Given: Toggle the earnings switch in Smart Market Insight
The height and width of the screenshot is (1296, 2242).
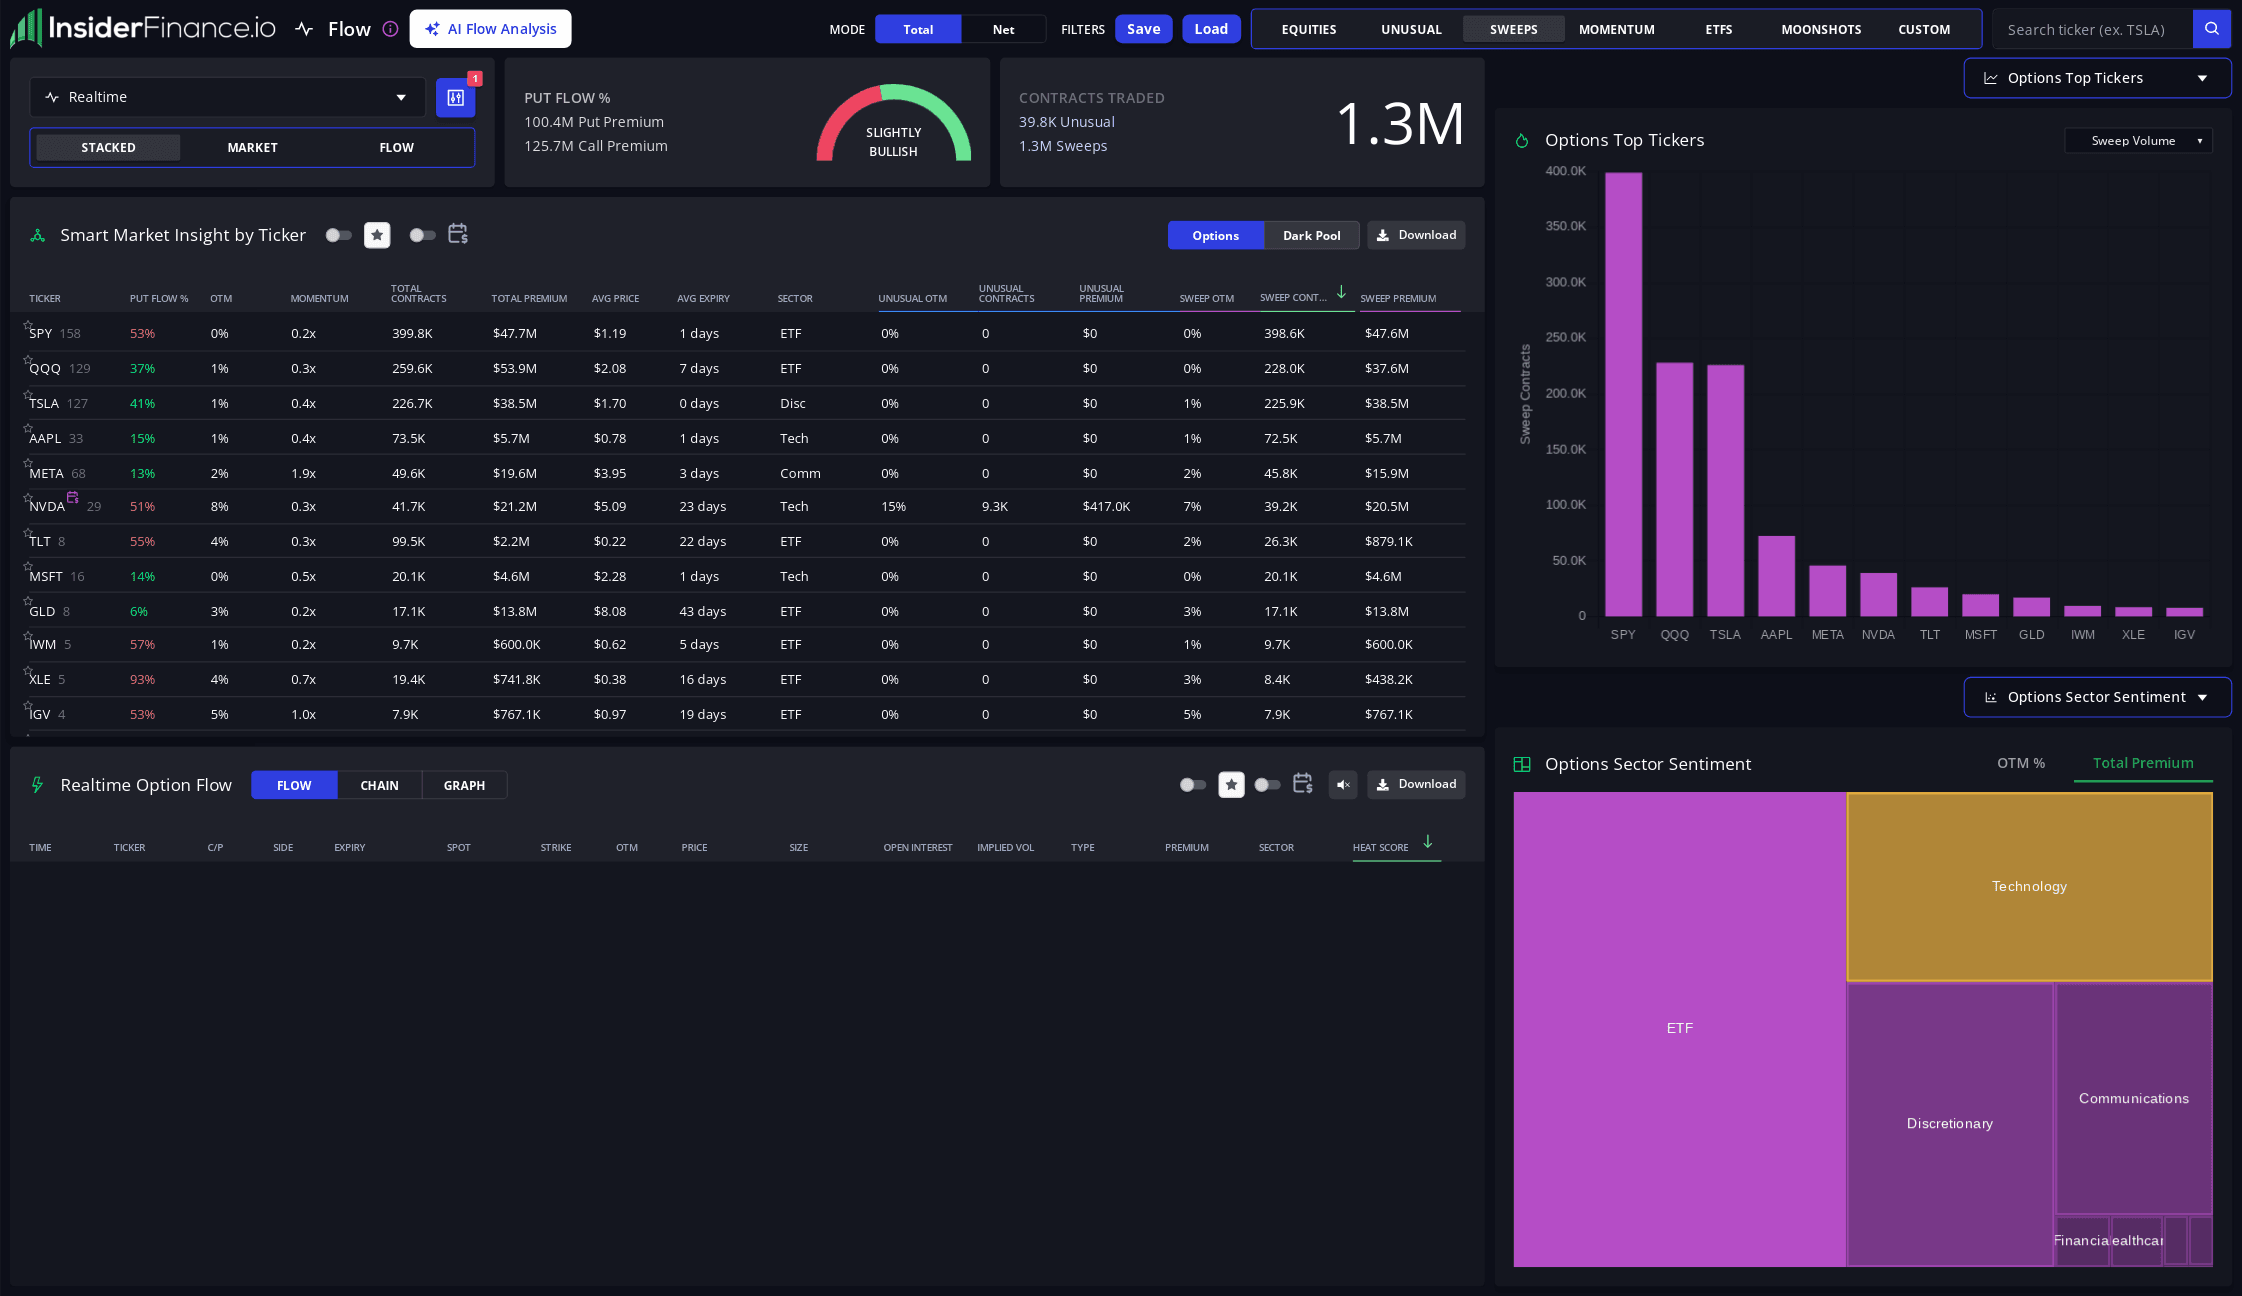Looking at the screenshot, I should coord(422,235).
